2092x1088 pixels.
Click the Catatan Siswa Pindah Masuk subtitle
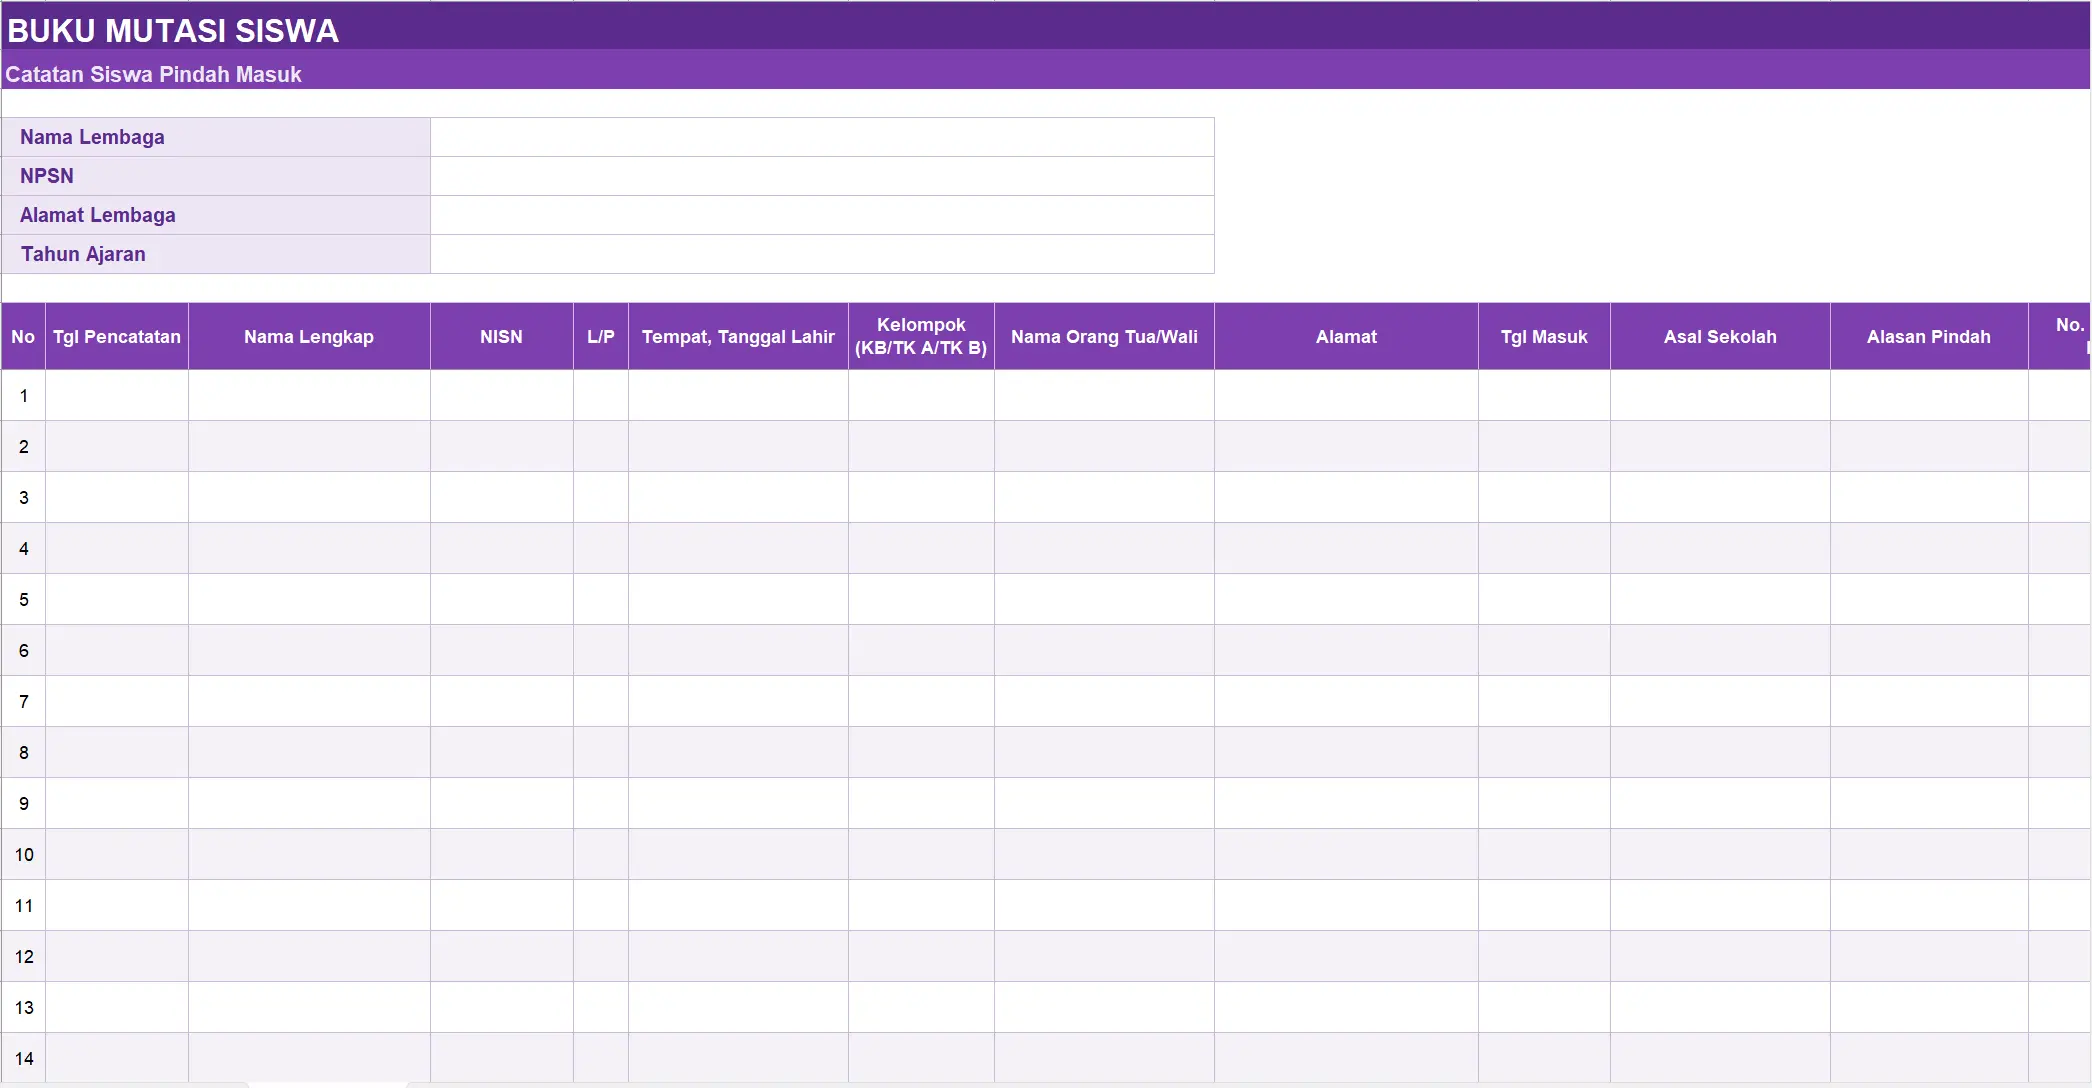(x=153, y=74)
